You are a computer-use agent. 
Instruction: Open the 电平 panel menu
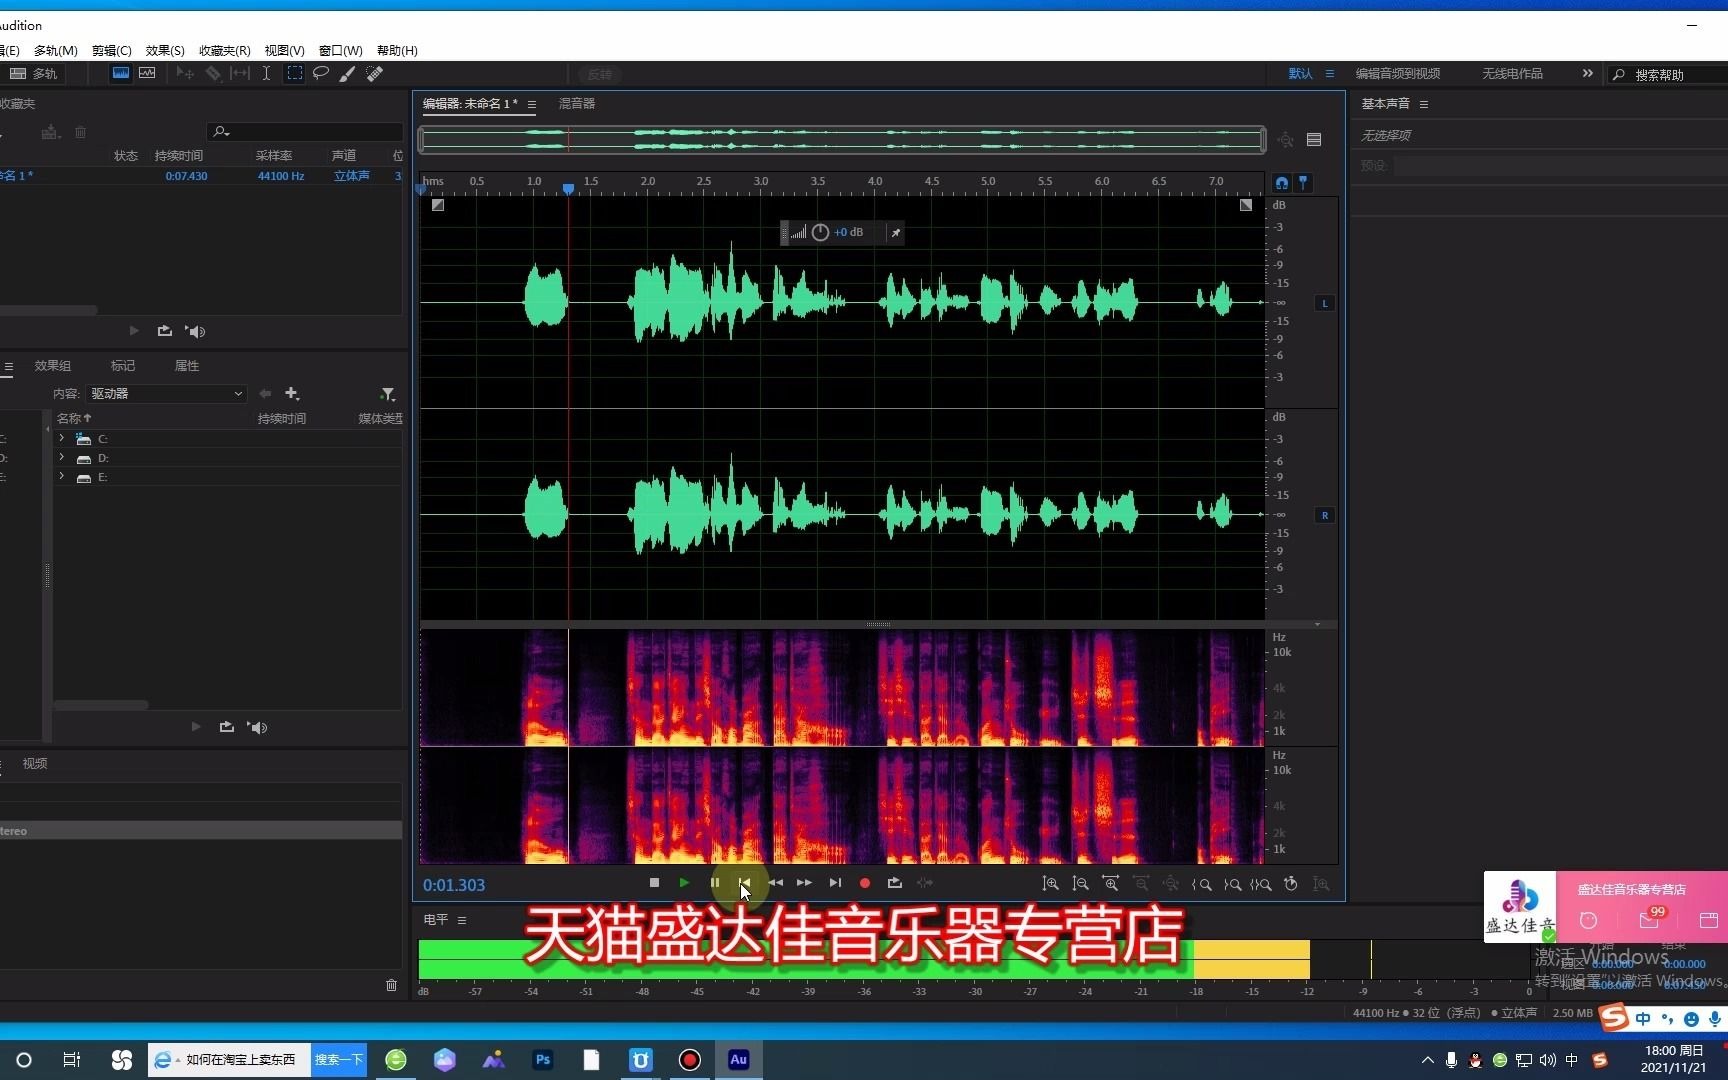click(x=462, y=920)
